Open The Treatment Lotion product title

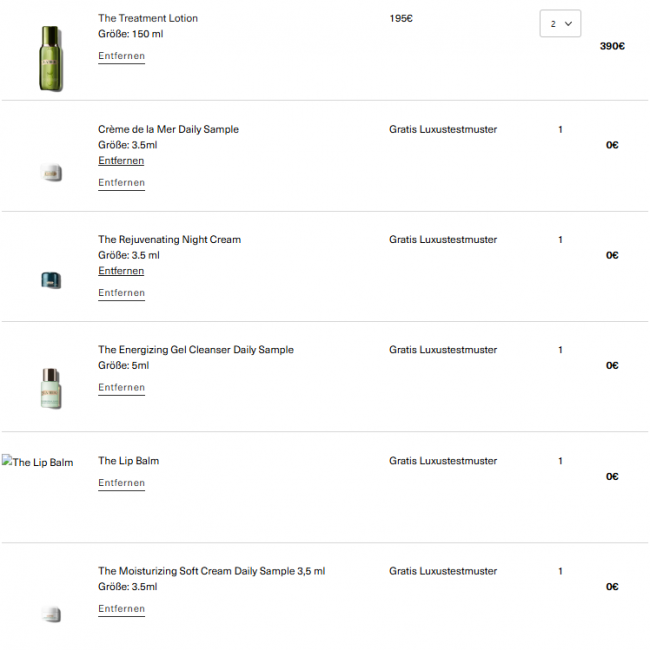coord(148,19)
